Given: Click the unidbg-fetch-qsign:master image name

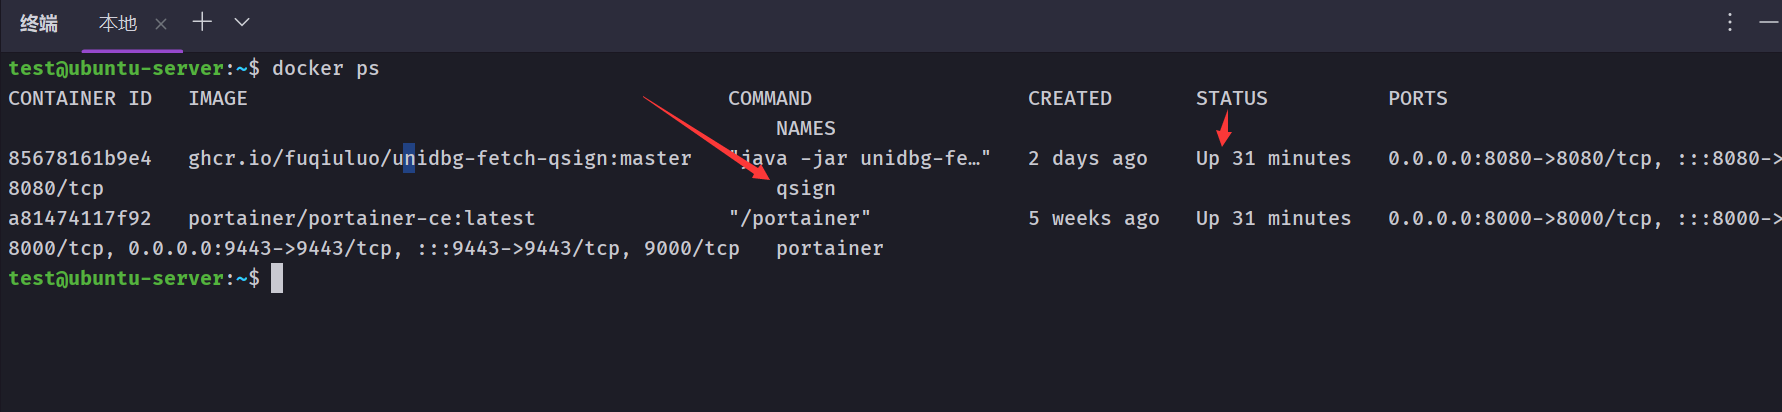Looking at the screenshot, I should pos(440,158).
